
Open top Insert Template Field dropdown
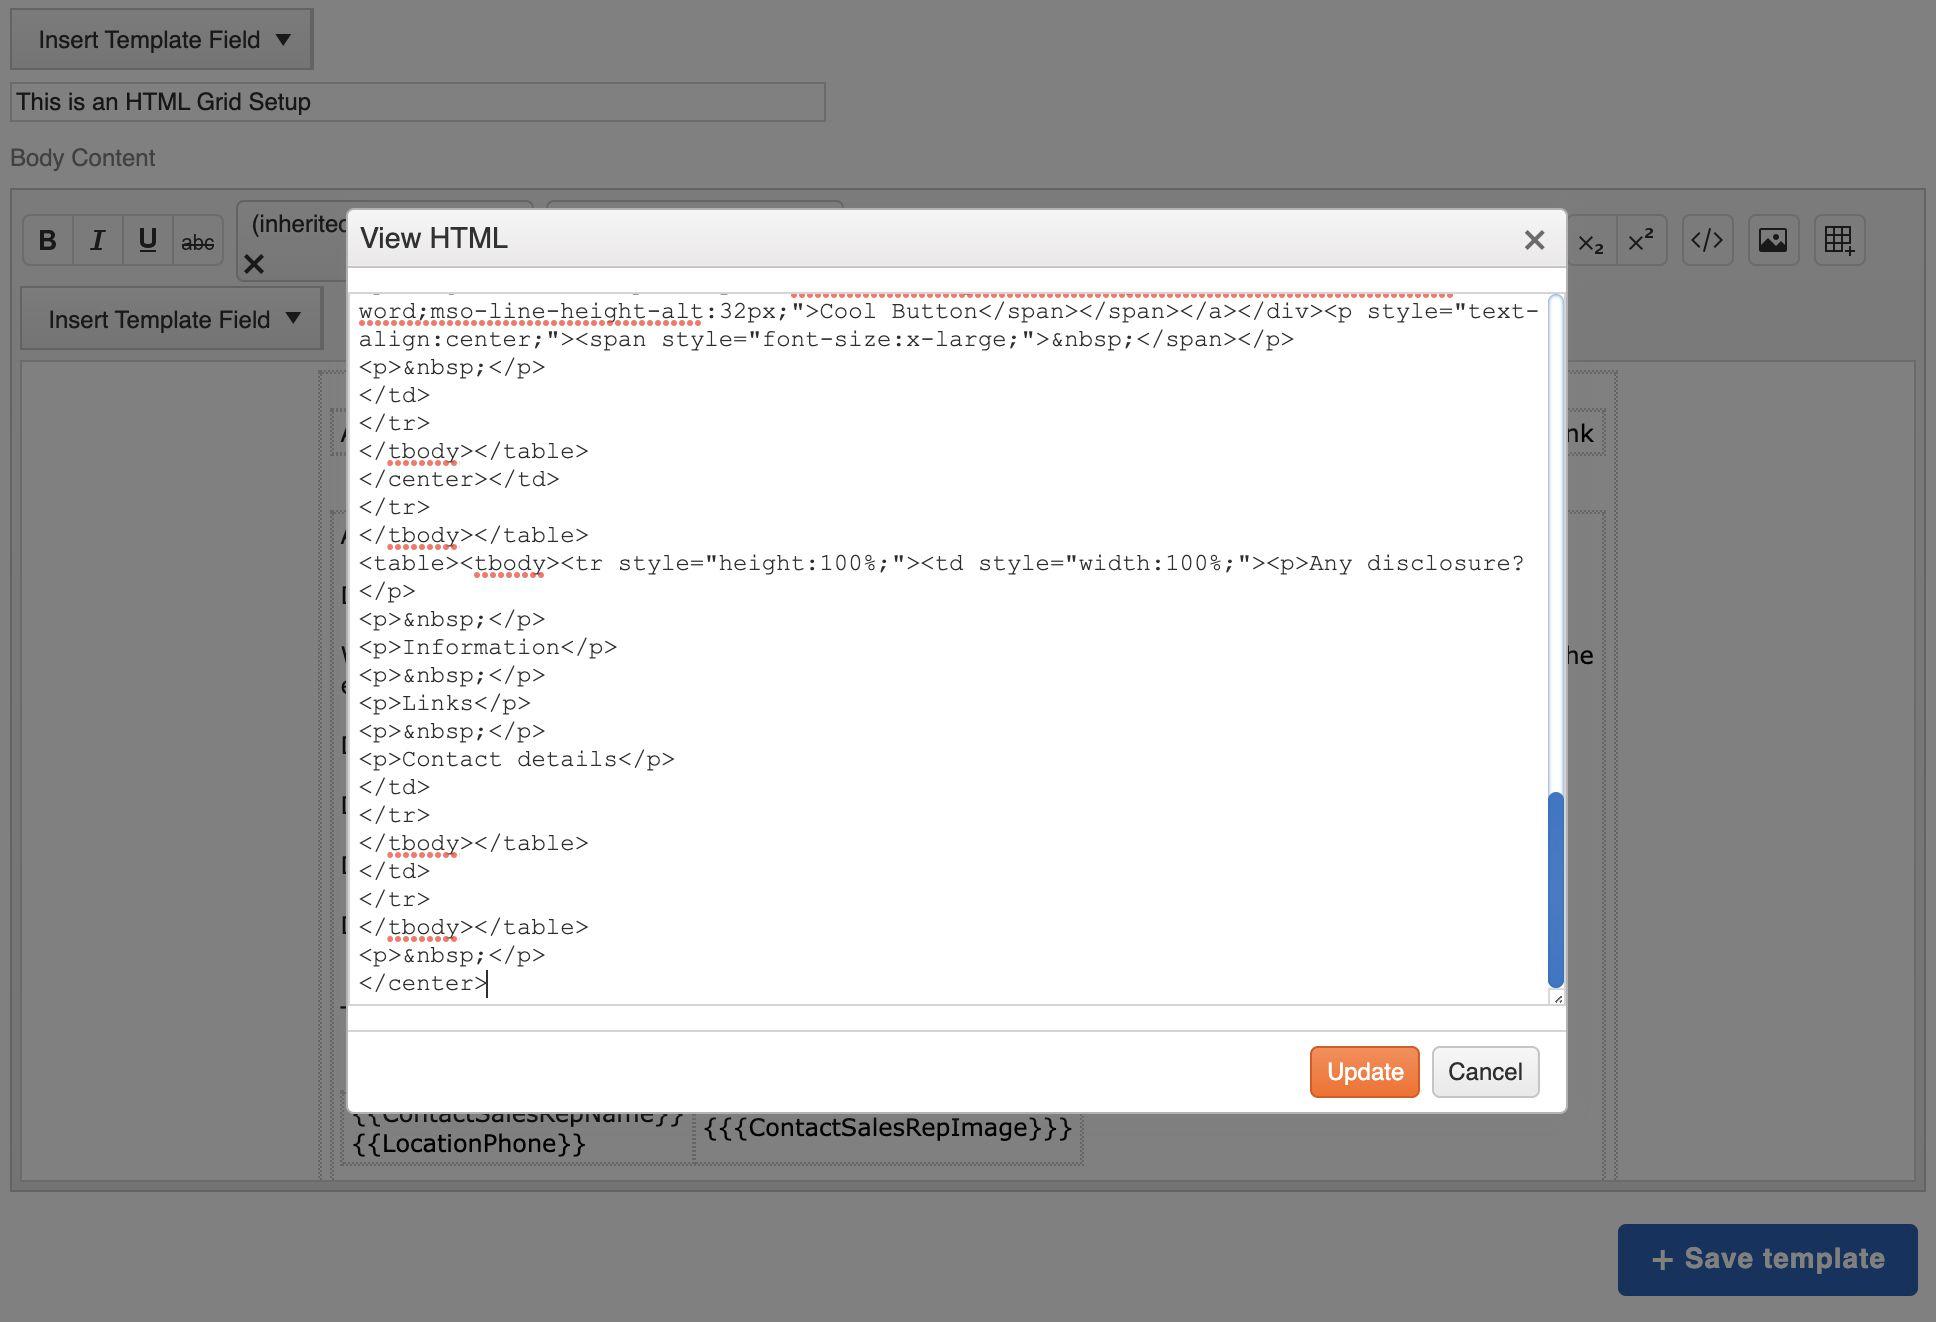click(162, 40)
